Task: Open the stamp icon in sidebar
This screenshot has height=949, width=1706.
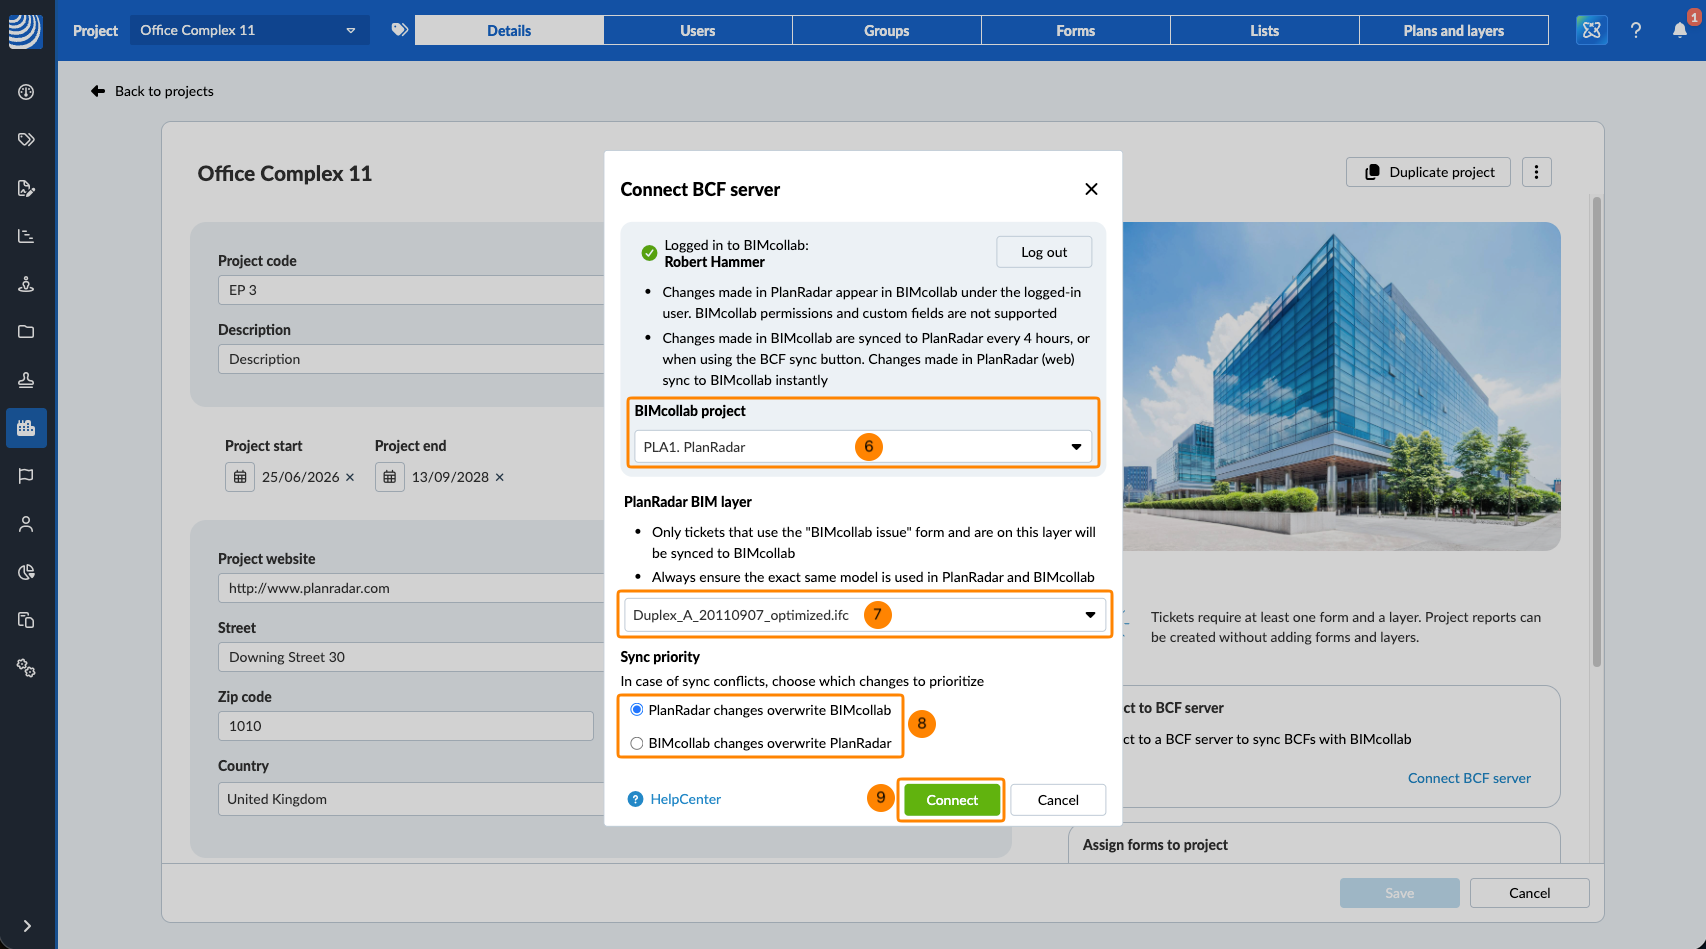Action: pyautogui.click(x=26, y=380)
